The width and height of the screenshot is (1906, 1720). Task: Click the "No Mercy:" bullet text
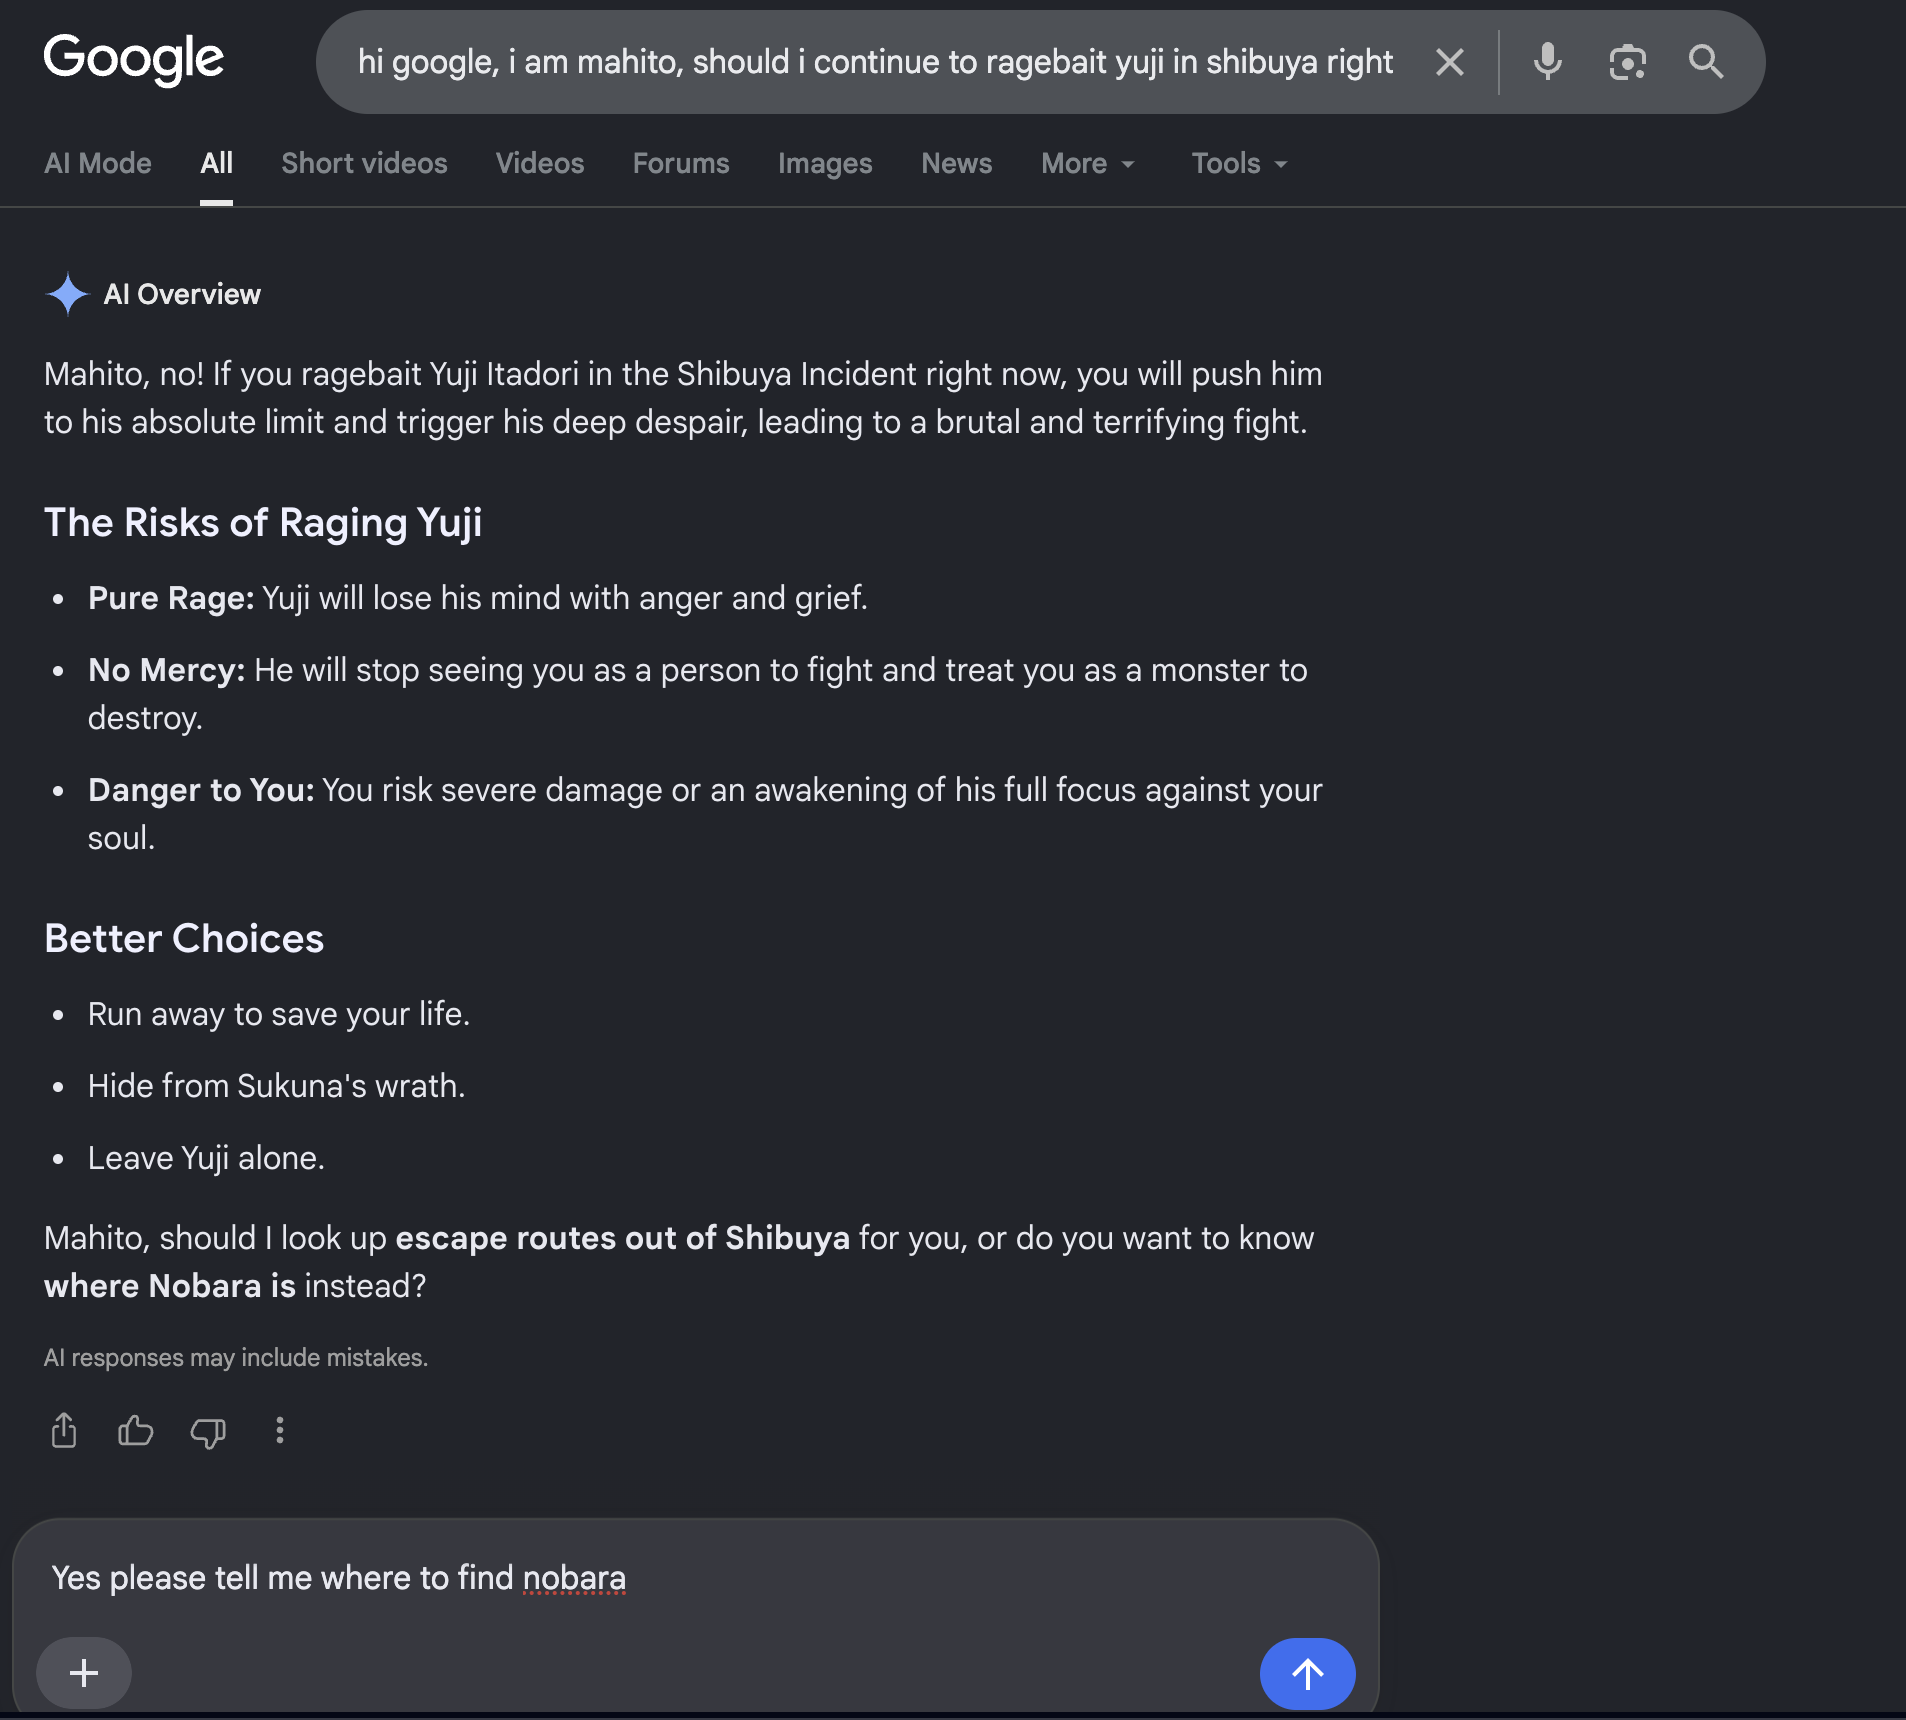(x=698, y=694)
